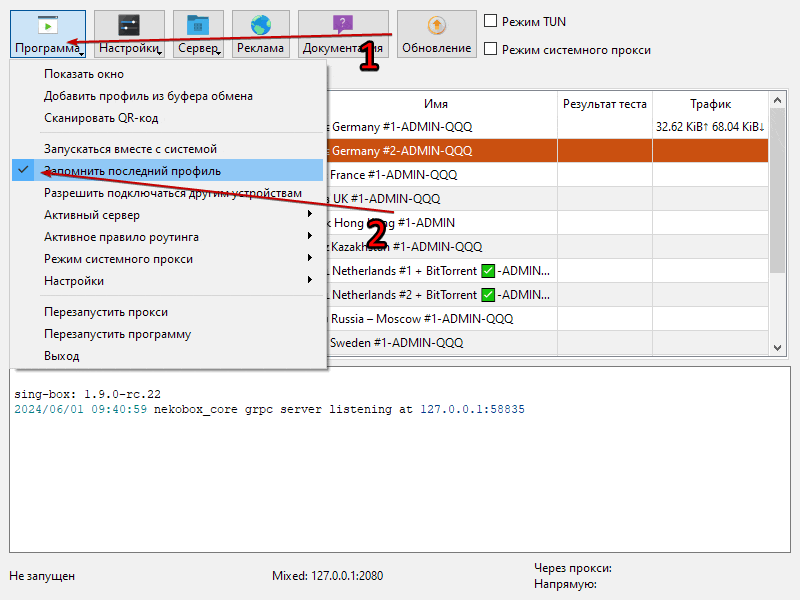
Task: Toggle Режим системного прокси checkbox
Action: click(491, 49)
